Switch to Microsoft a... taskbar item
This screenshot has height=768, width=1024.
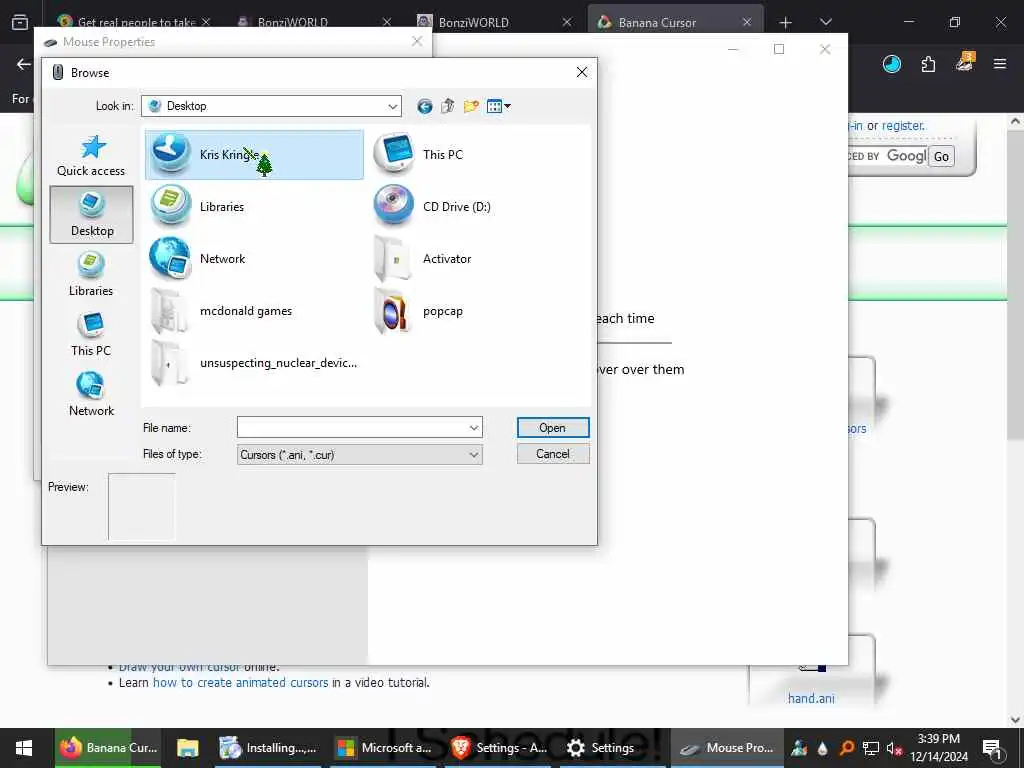coord(383,748)
